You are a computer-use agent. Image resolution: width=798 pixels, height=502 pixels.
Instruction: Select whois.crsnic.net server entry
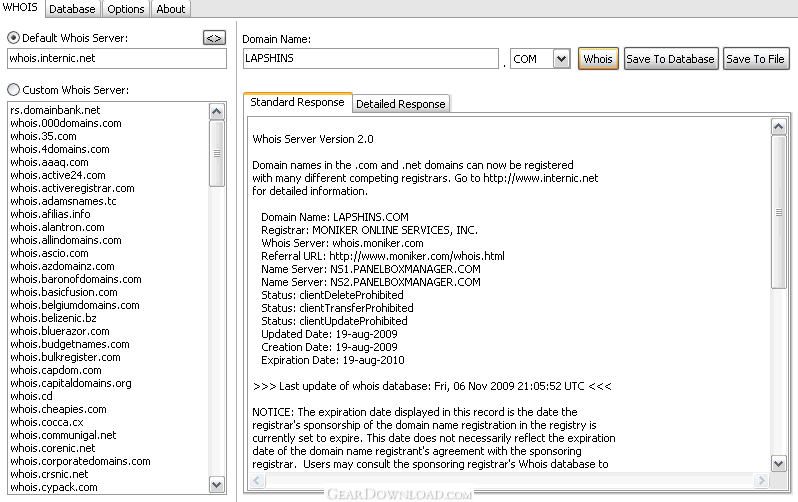(x=49, y=474)
